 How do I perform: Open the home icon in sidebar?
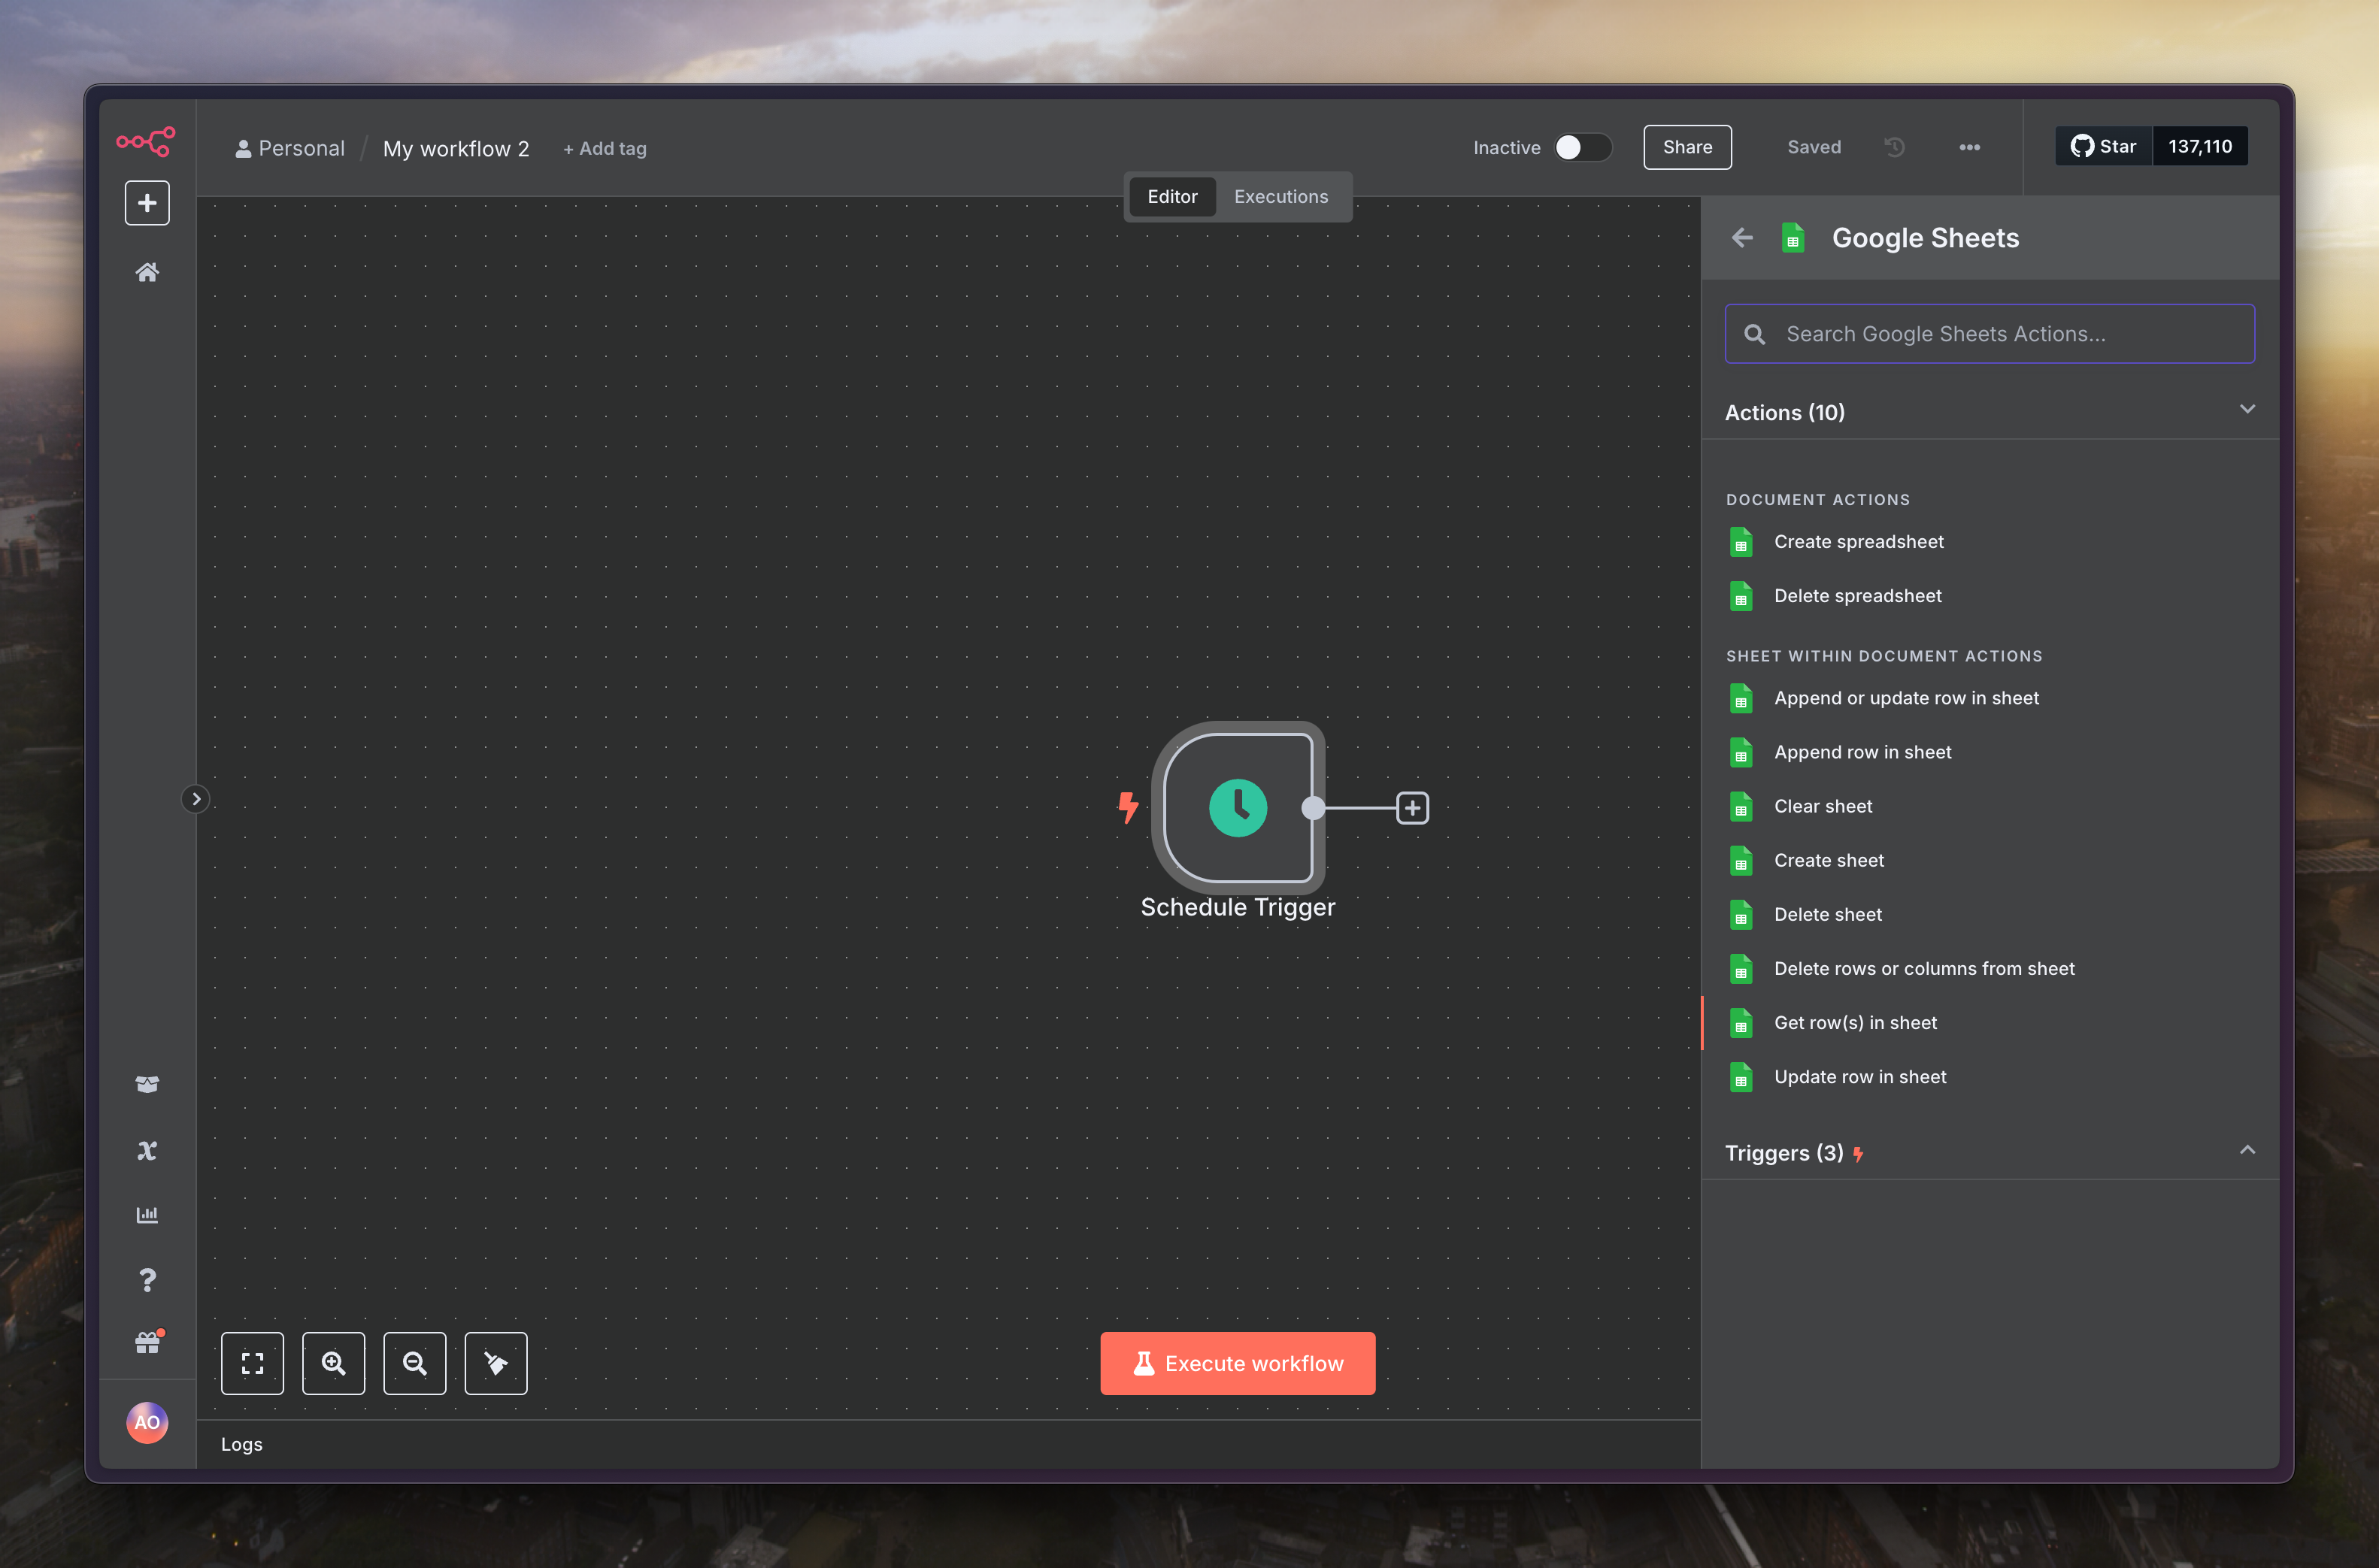pyautogui.click(x=147, y=272)
